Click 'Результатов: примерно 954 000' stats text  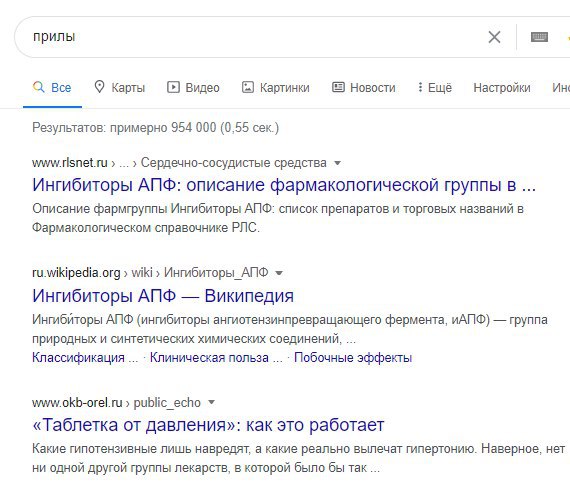click(156, 128)
